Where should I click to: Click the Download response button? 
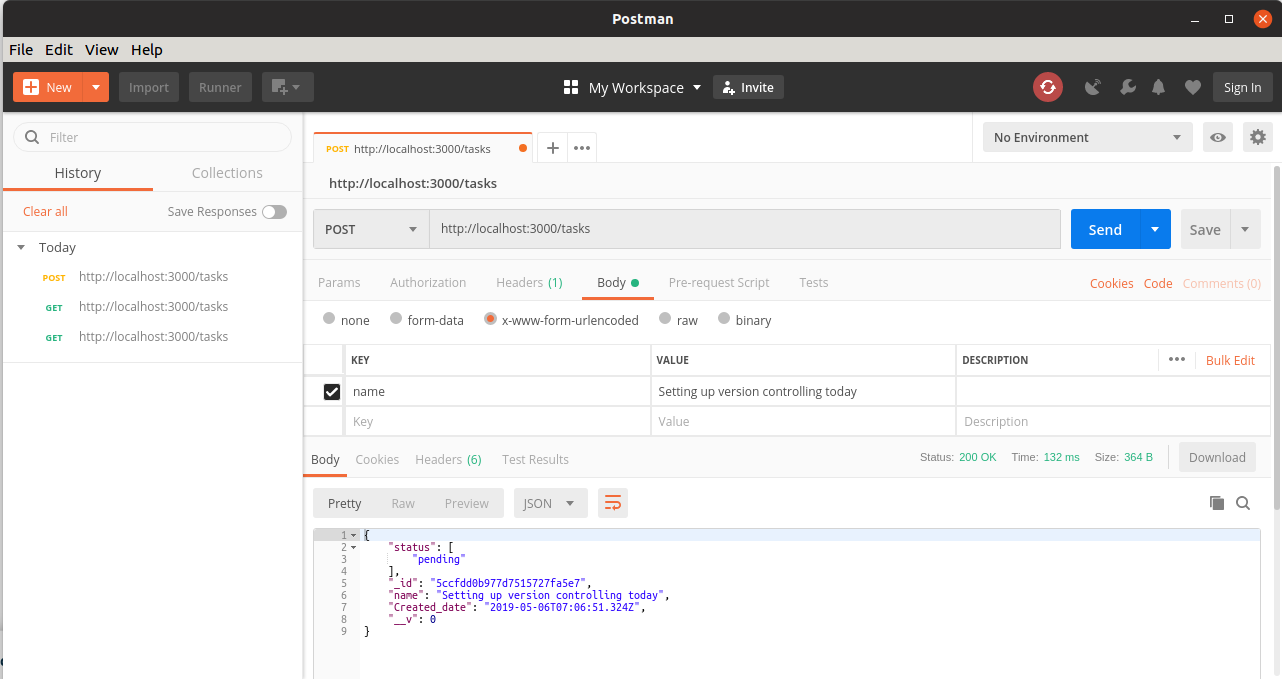click(x=1217, y=457)
